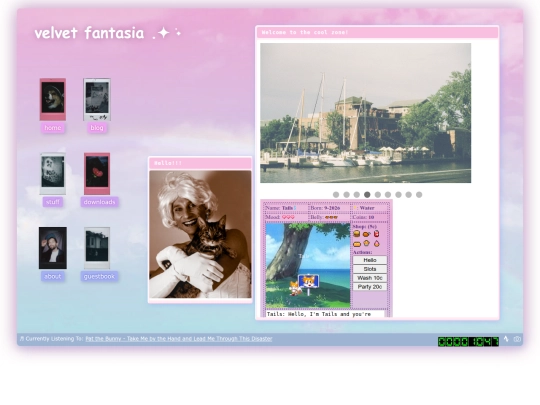Screen dimensions: 540x405
Task: Click the 'blog' label link
Action: tap(97, 128)
